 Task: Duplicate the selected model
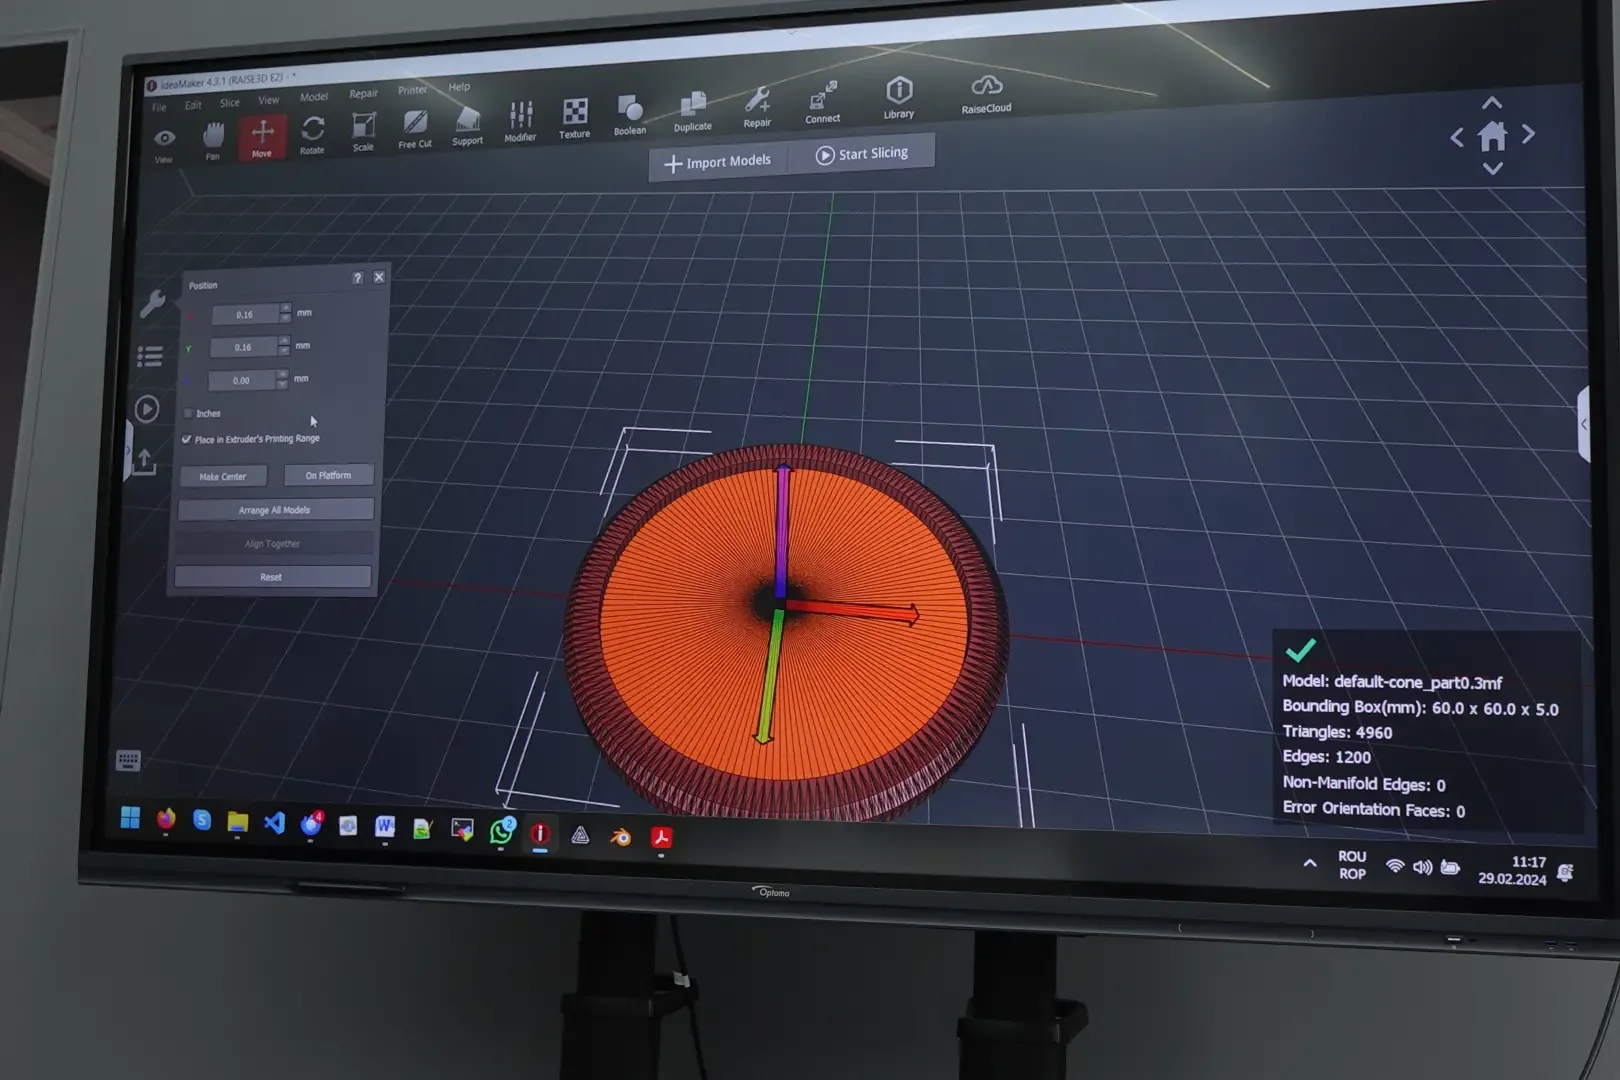click(x=692, y=112)
